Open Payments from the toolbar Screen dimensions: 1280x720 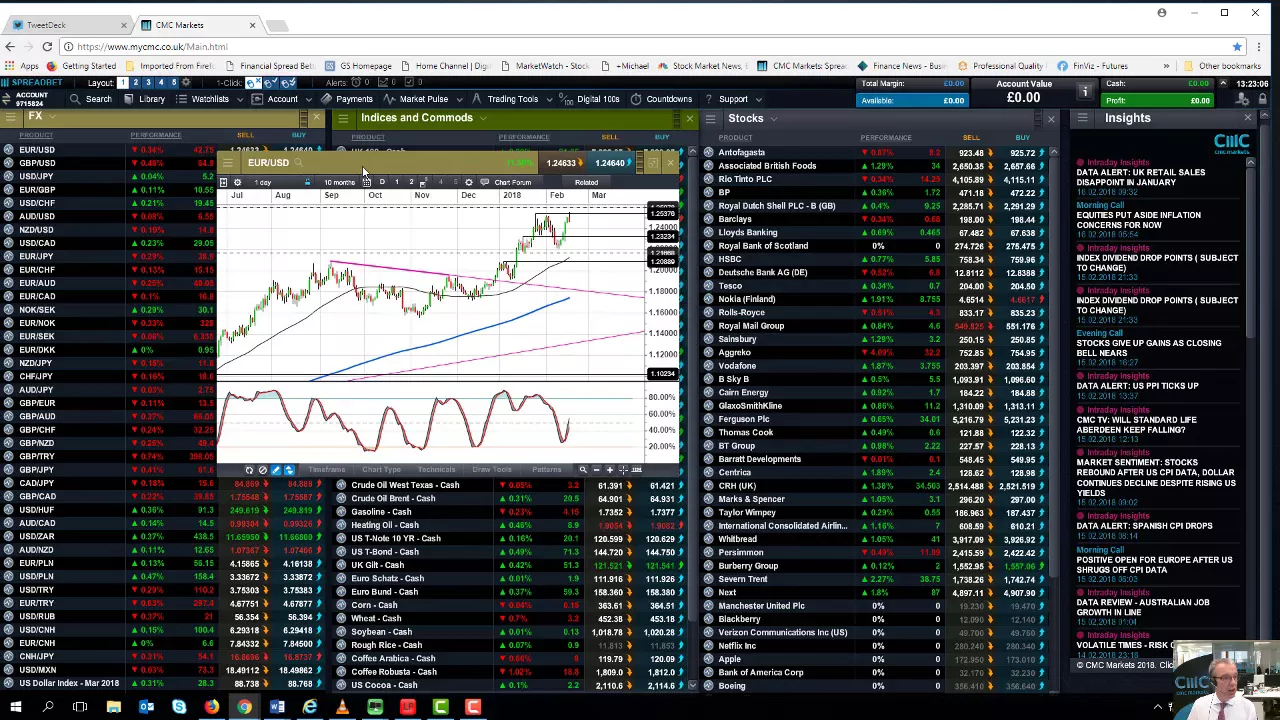[x=347, y=99]
